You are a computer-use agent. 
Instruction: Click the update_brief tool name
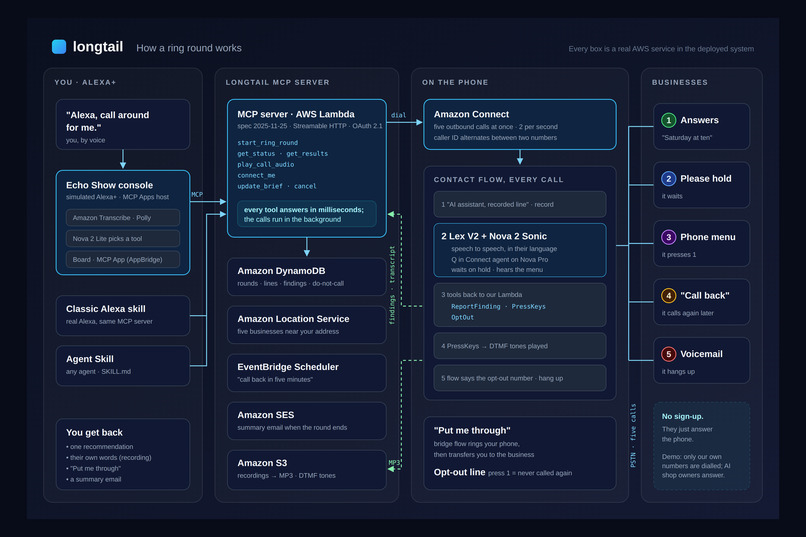tap(260, 186)
